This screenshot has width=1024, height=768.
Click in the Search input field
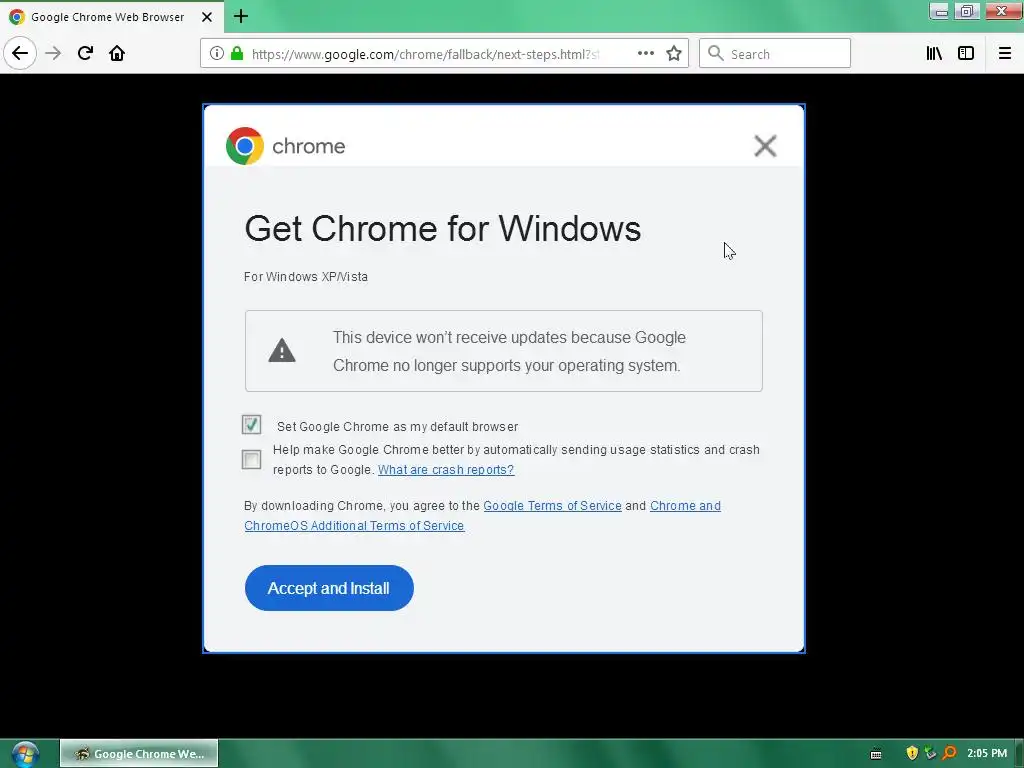[x=775, y=54]
